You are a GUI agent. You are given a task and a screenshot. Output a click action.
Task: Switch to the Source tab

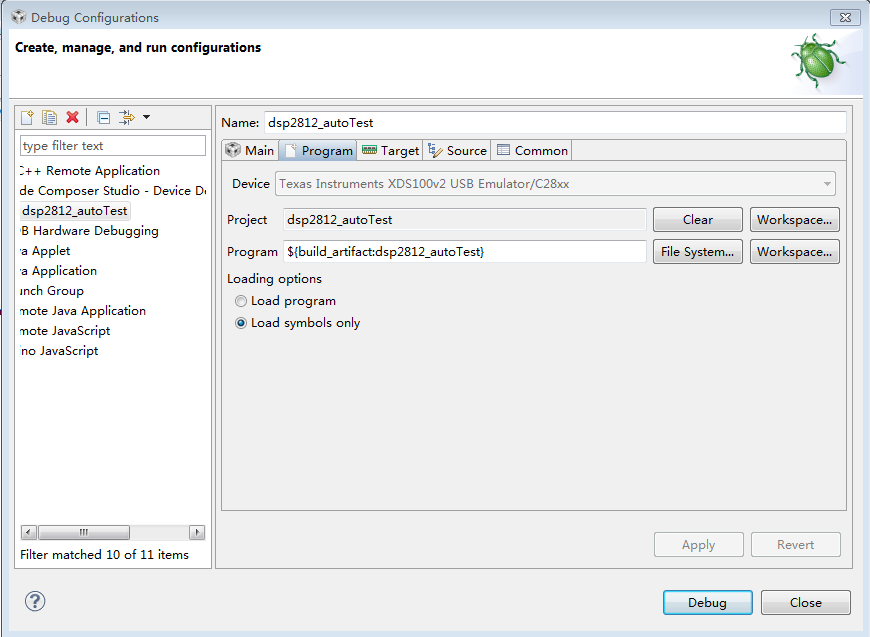[x=457, y=151]
